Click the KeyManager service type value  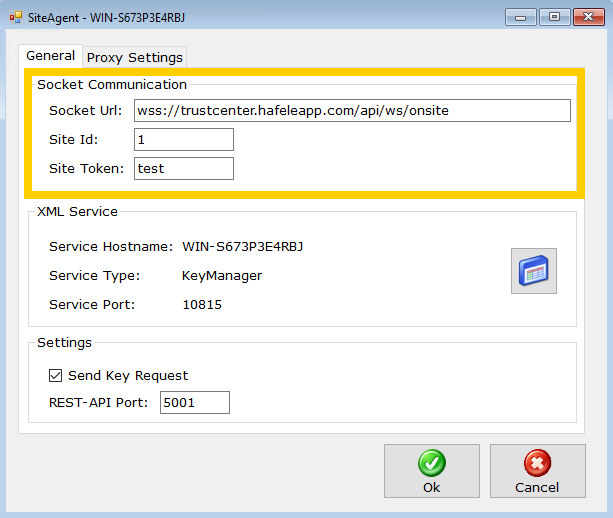(x=221, y=275)
